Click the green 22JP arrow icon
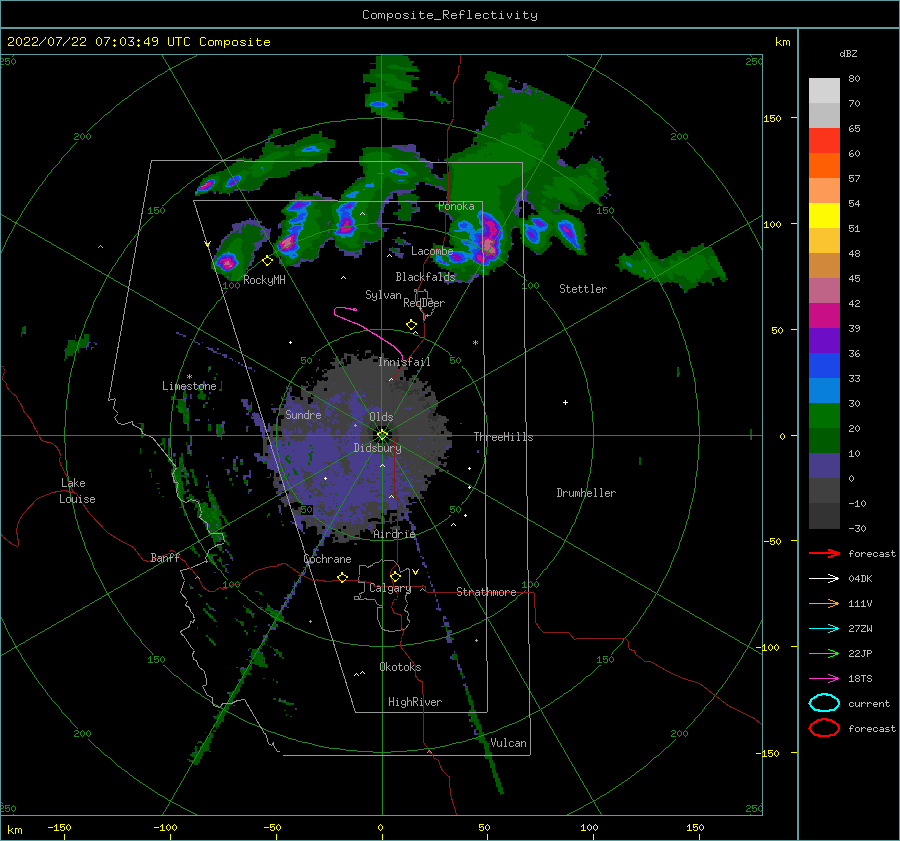The width and height of the screenshot is (900, 841). [824, 653]
